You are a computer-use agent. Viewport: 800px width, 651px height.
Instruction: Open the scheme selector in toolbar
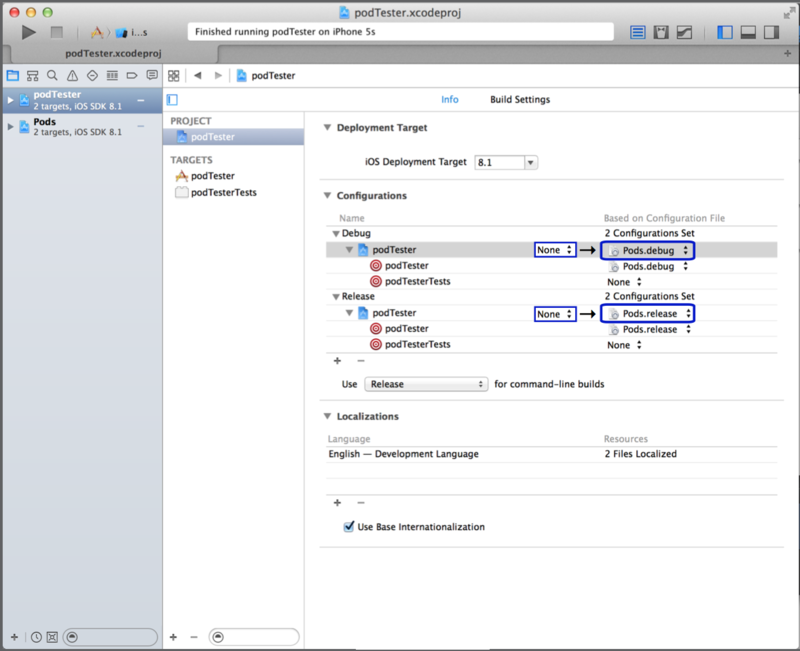tap(119, 32)
